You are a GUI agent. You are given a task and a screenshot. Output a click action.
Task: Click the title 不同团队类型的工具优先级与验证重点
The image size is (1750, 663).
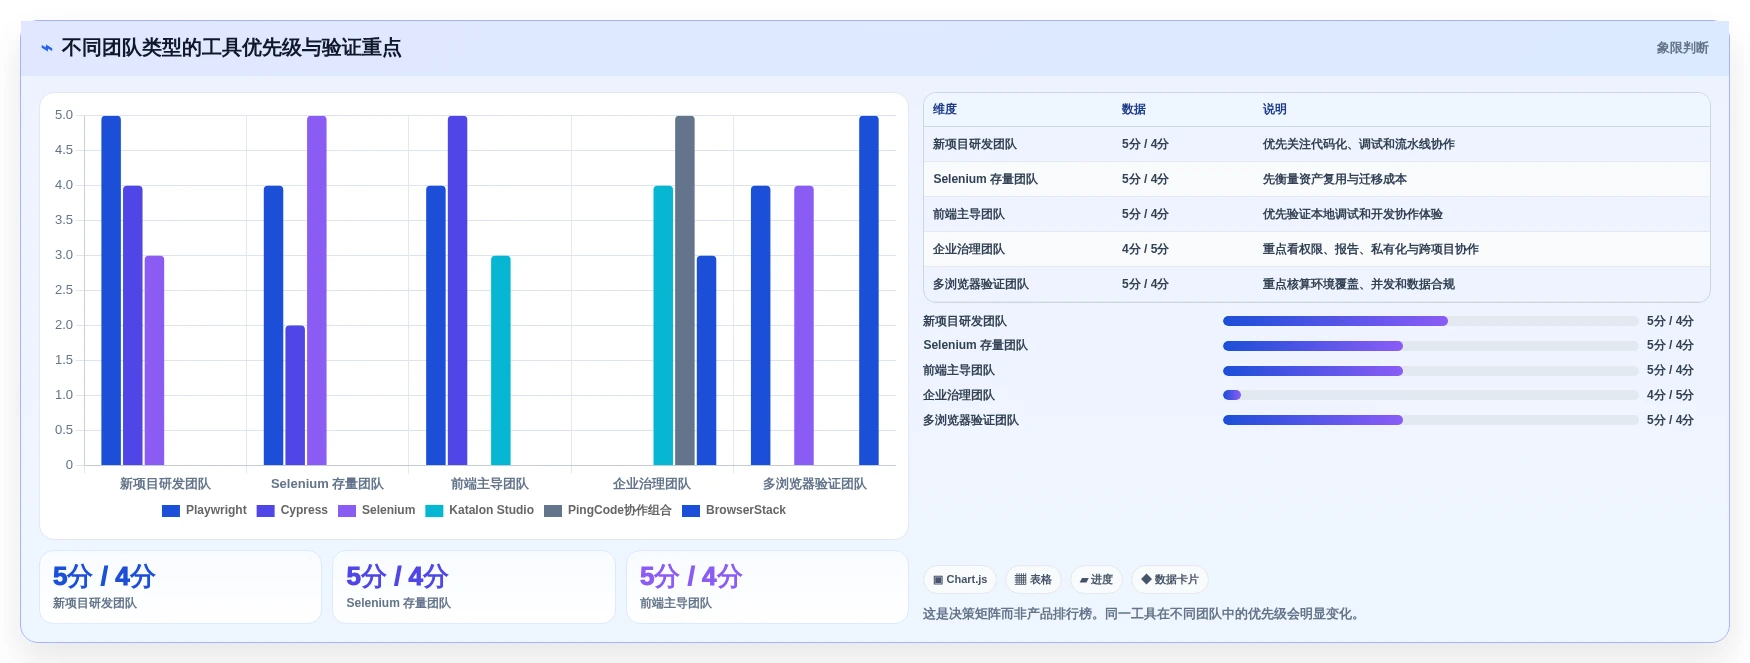231,48
